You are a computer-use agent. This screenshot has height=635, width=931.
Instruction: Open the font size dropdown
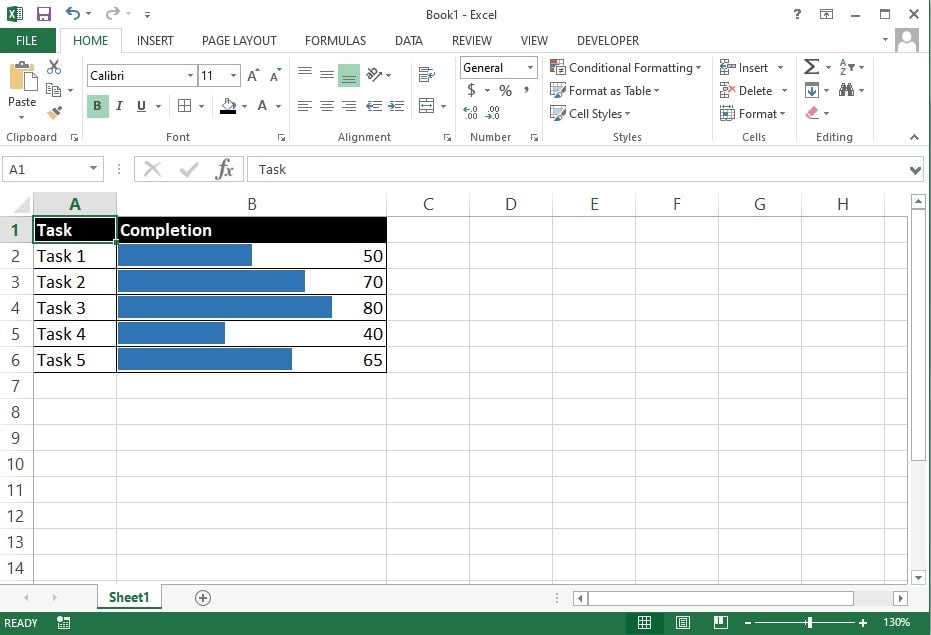(x=233, y=75)
